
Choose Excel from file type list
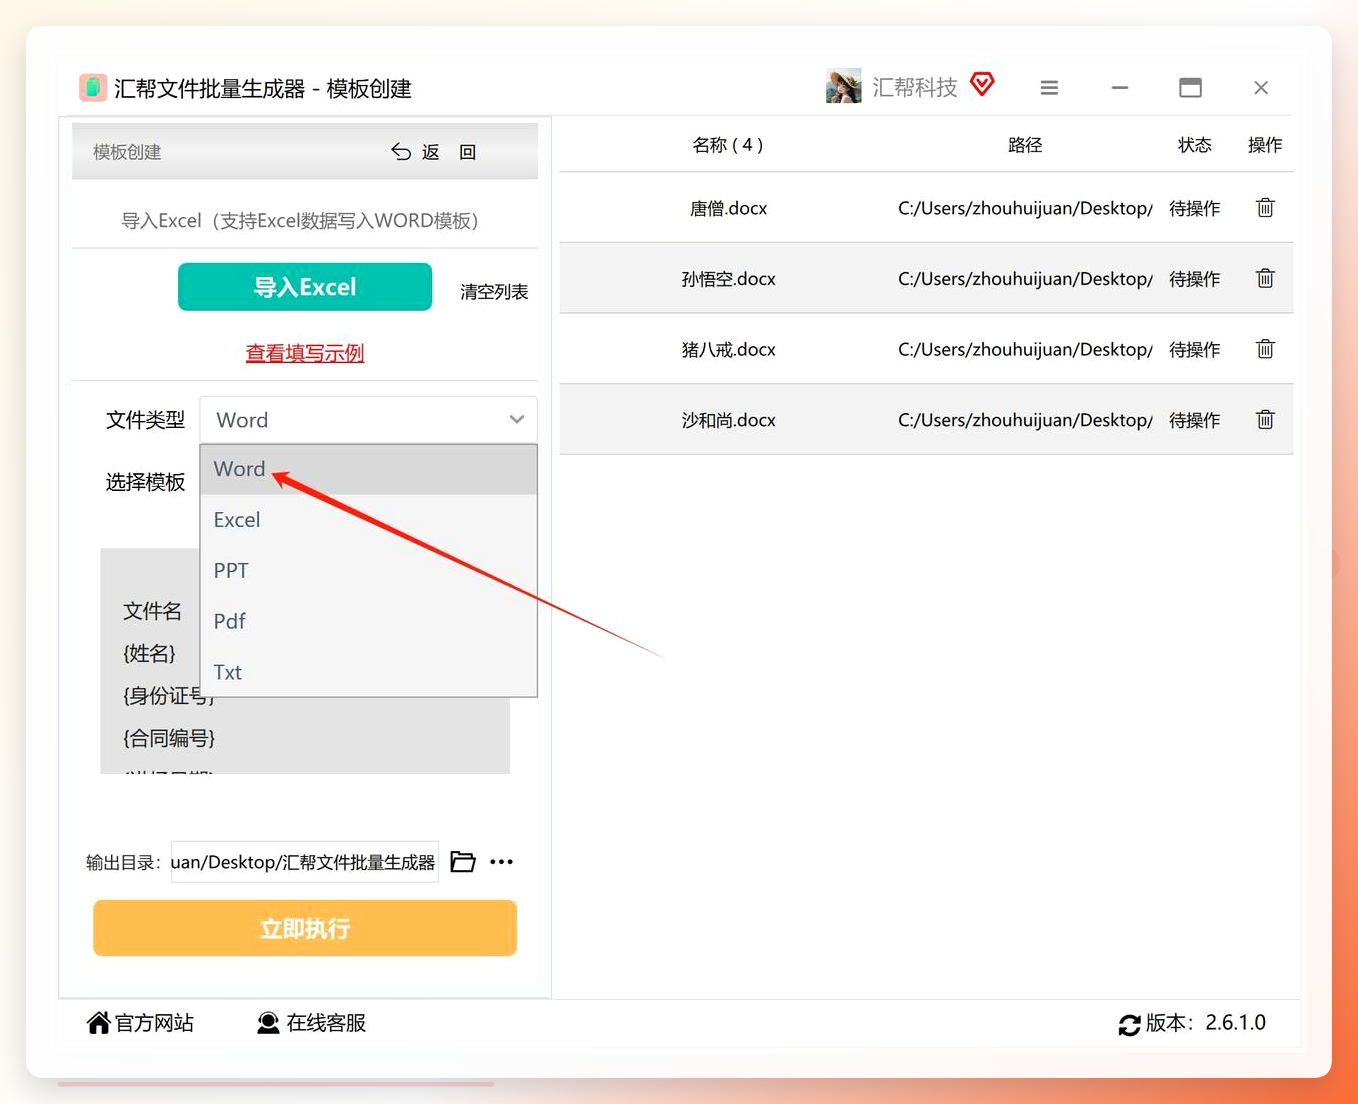click(x=369, y=520)
